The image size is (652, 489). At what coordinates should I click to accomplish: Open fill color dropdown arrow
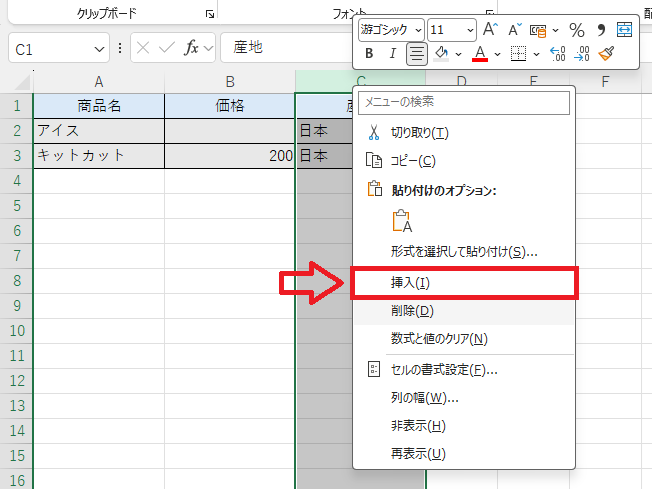(458, 54)
